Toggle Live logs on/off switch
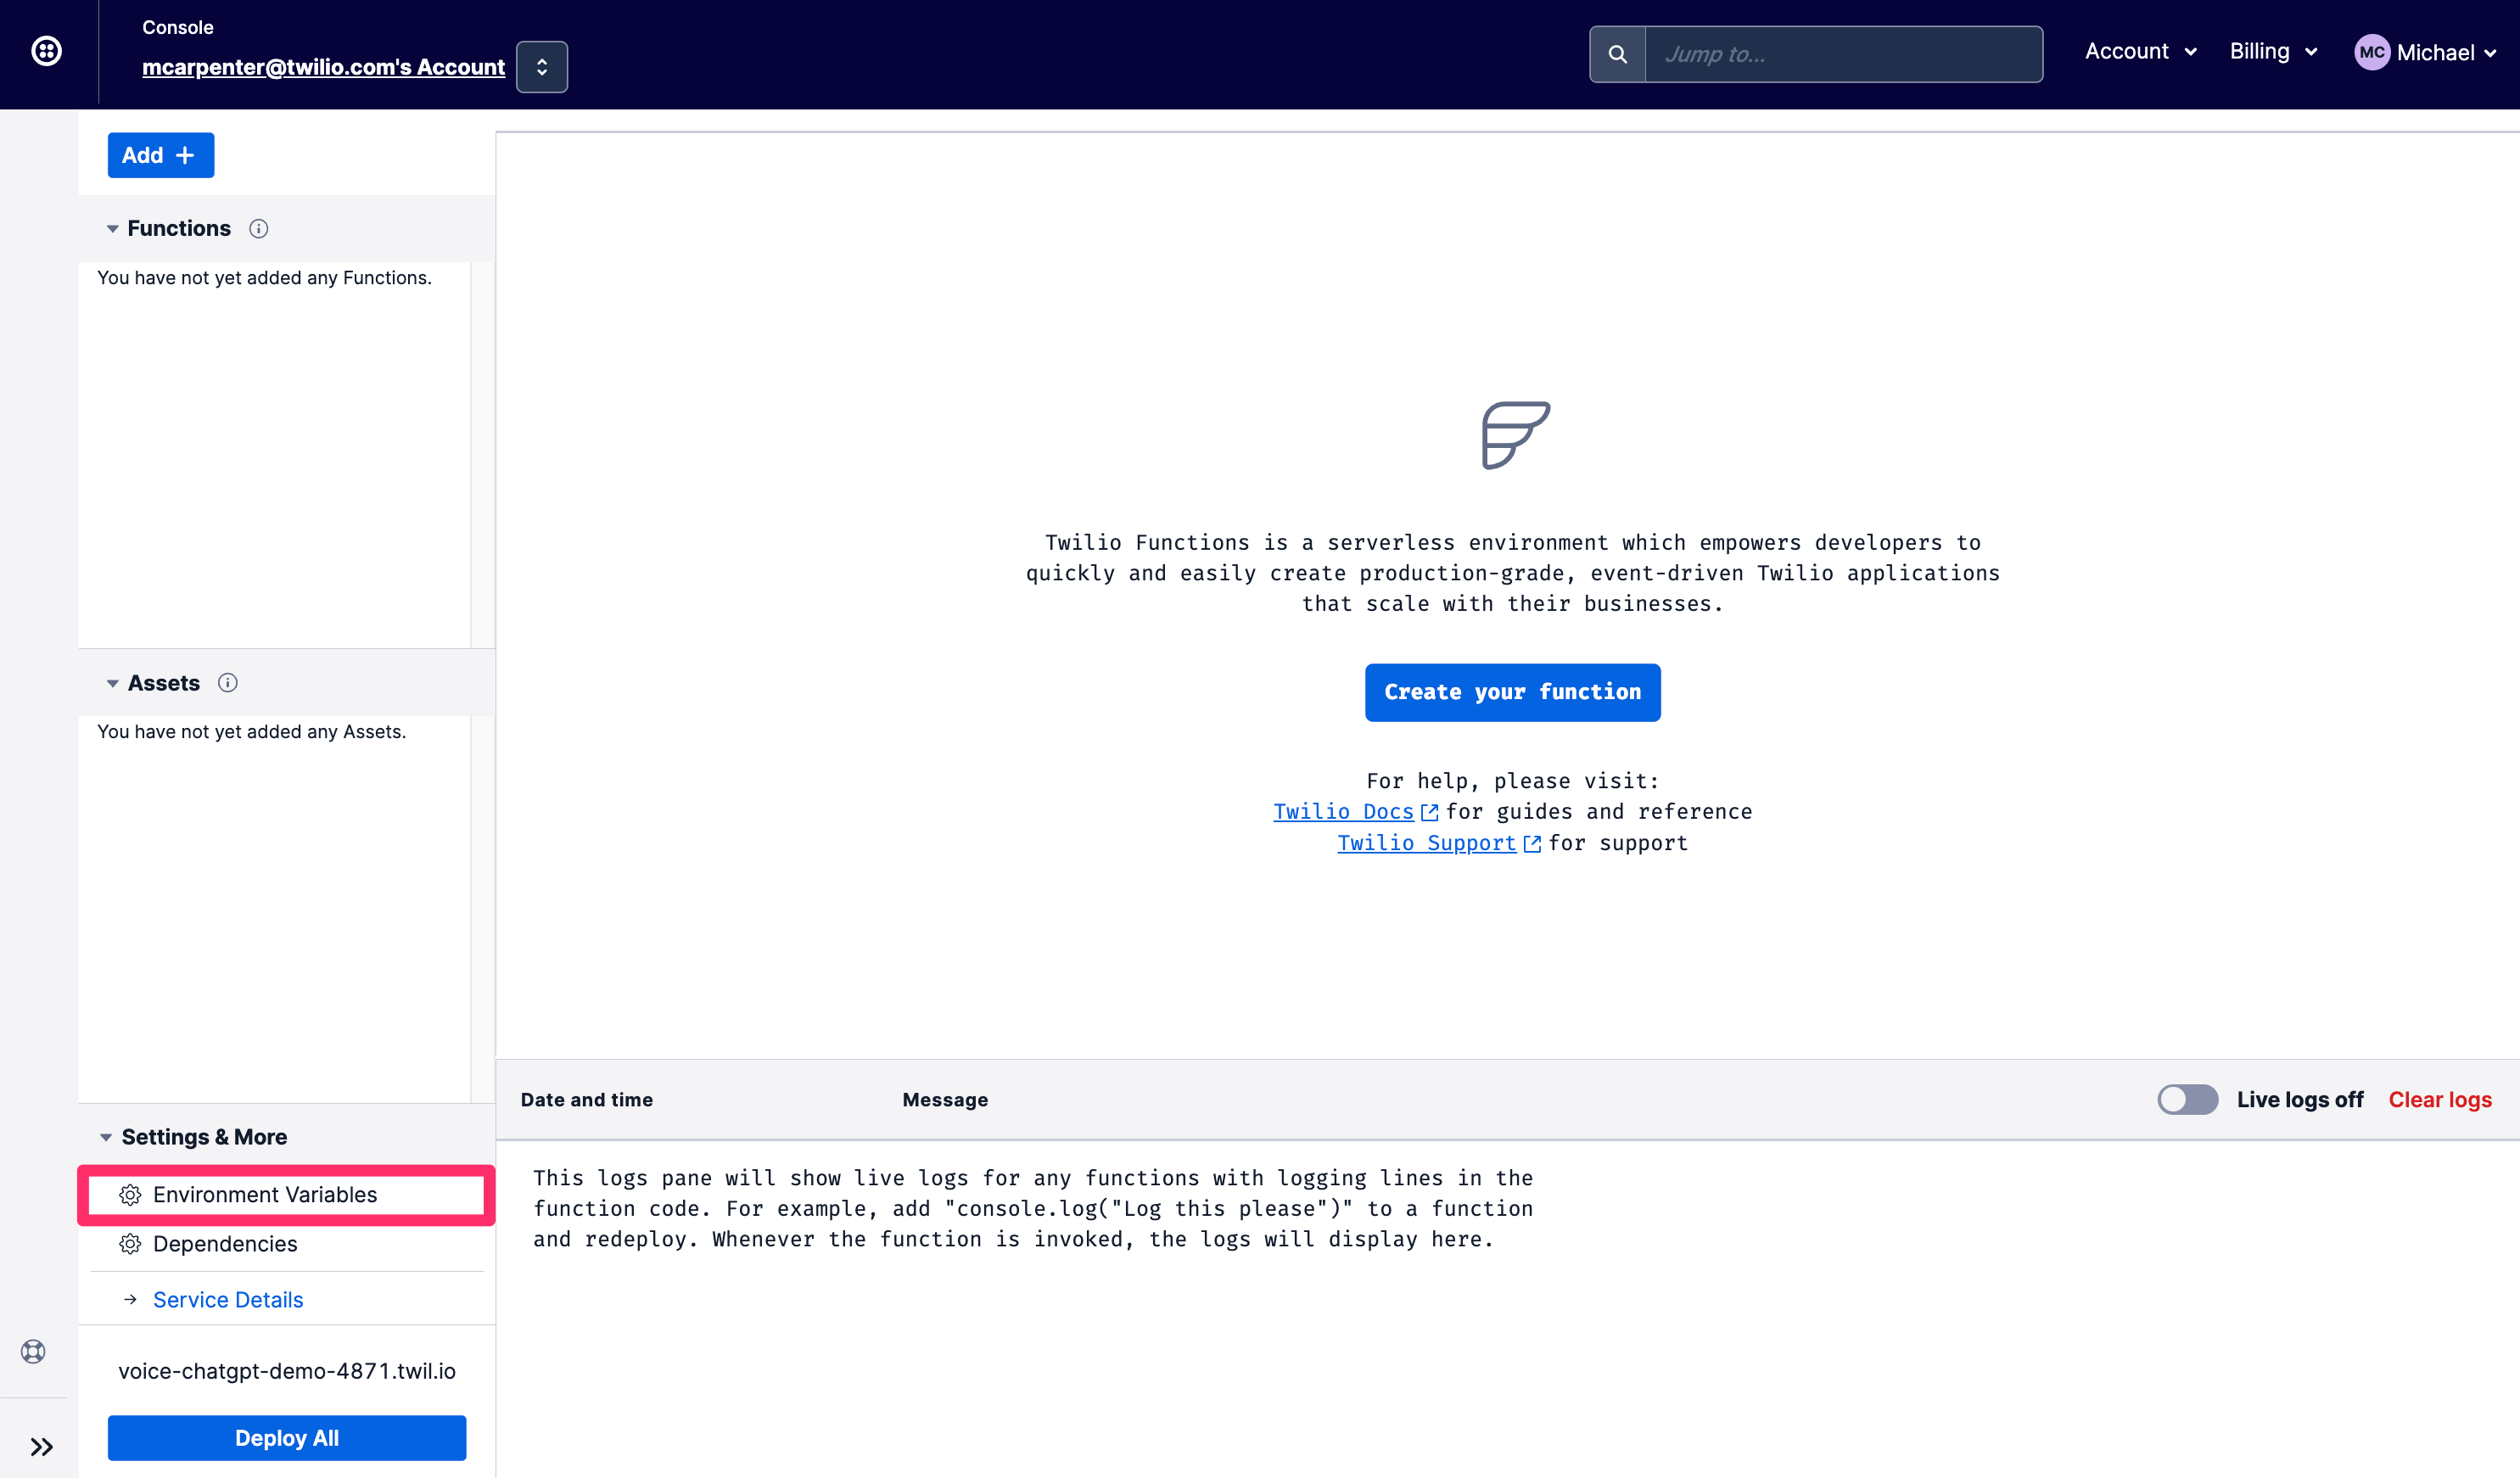 click(x=2187, y=1100)
